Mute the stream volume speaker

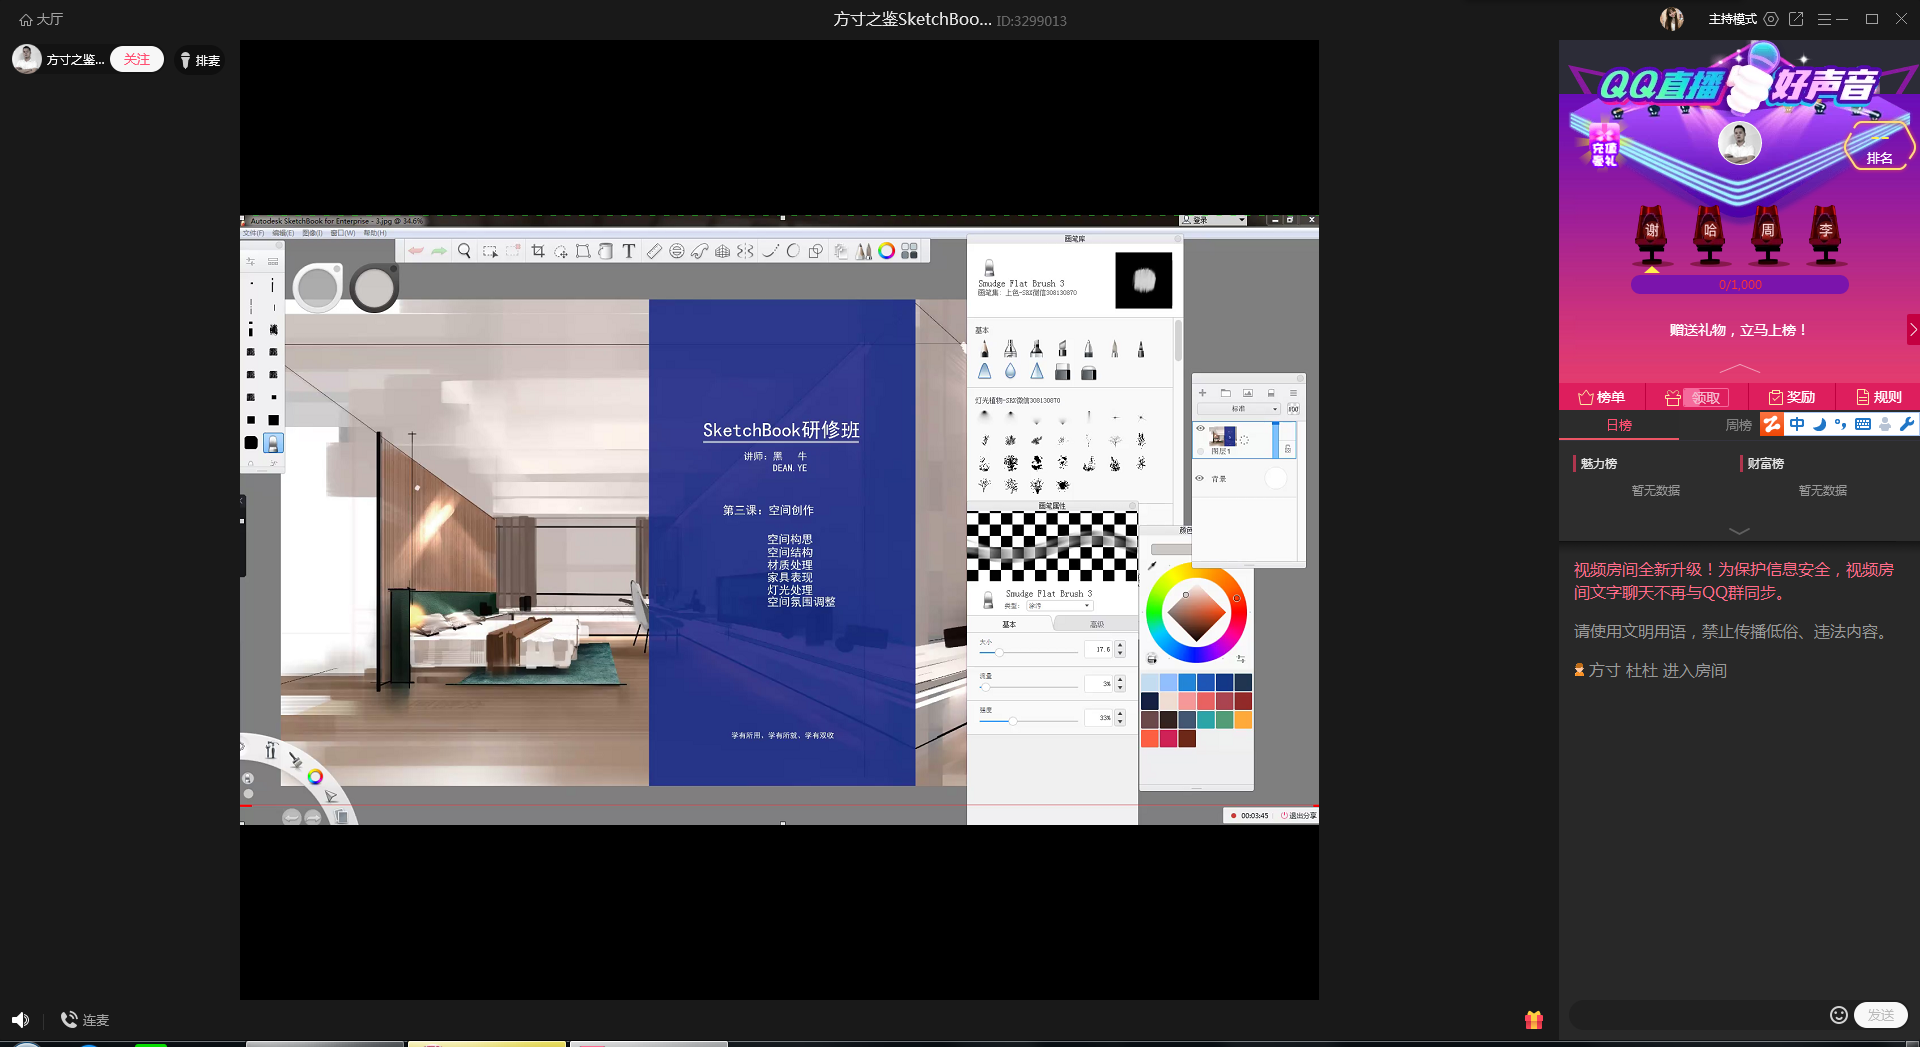pyautogui.click(x=21, y=1019)
